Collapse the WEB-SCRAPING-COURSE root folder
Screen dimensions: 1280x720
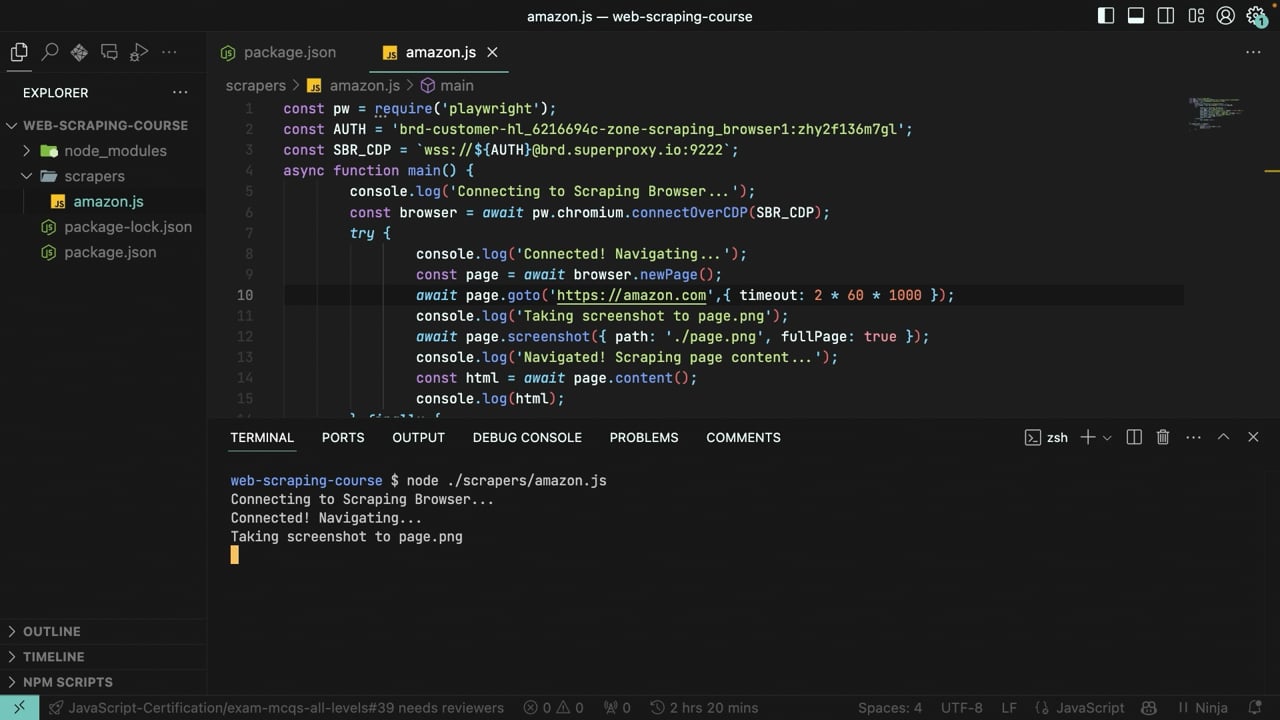click(x=104, y=125)
